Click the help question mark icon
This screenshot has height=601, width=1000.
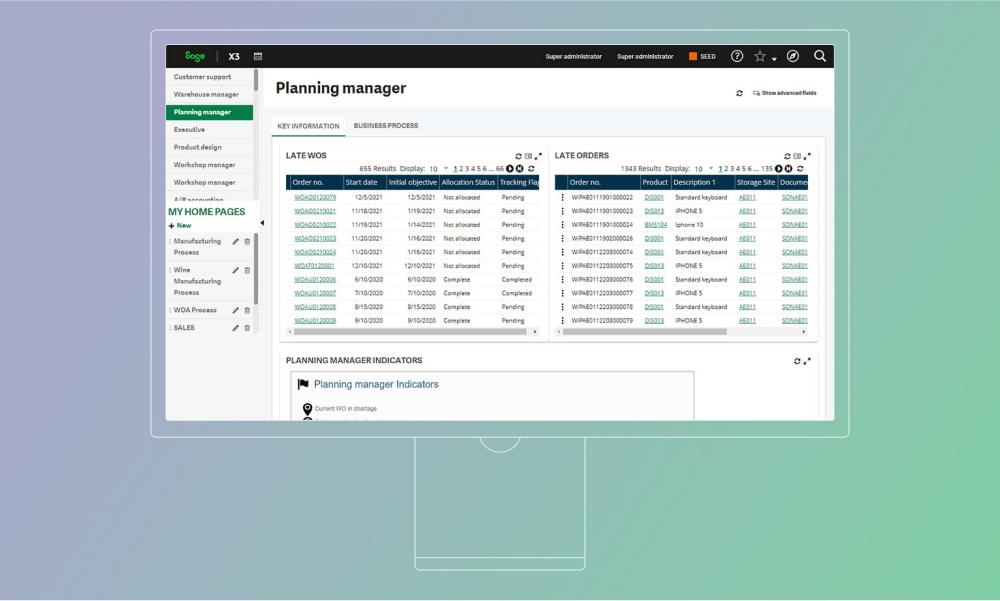[x=737, y=57]
